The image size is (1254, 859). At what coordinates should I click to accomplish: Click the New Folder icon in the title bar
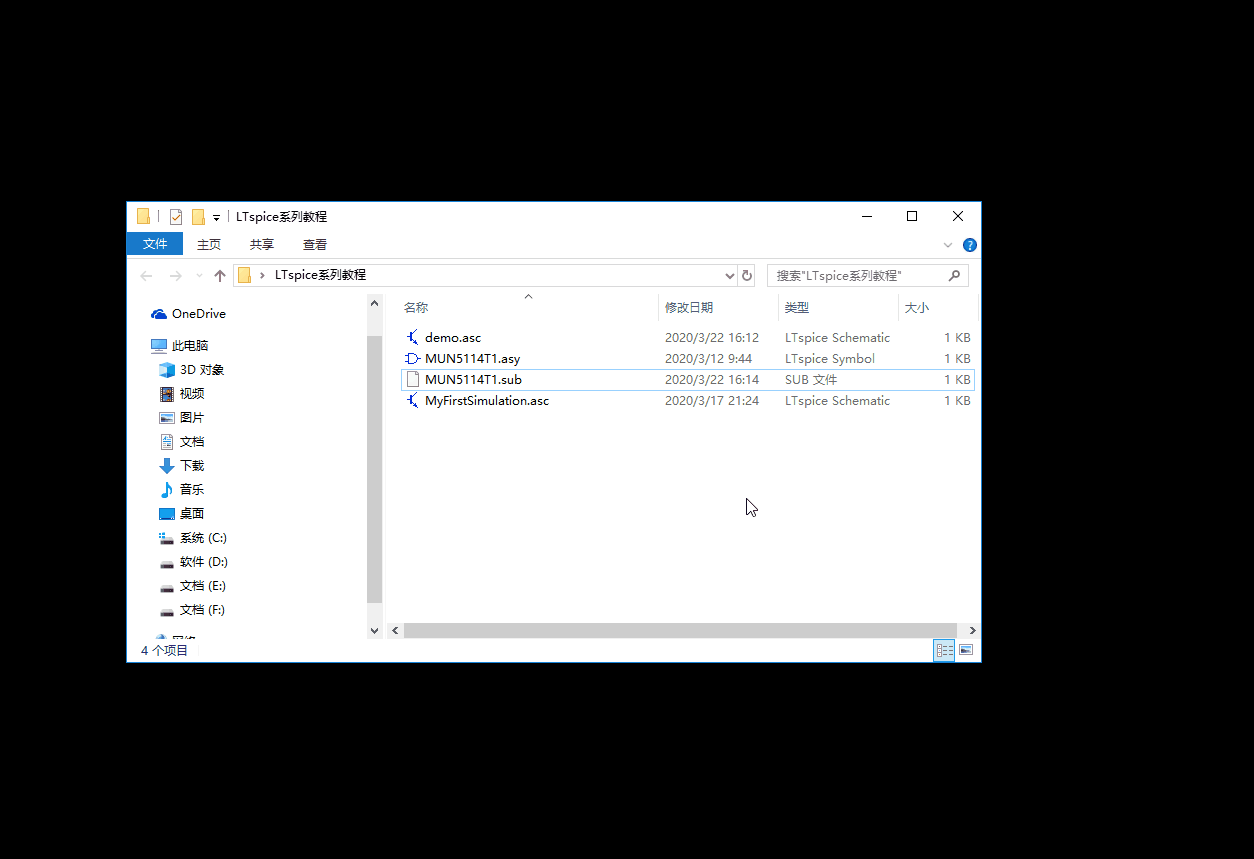coord(198,217)
